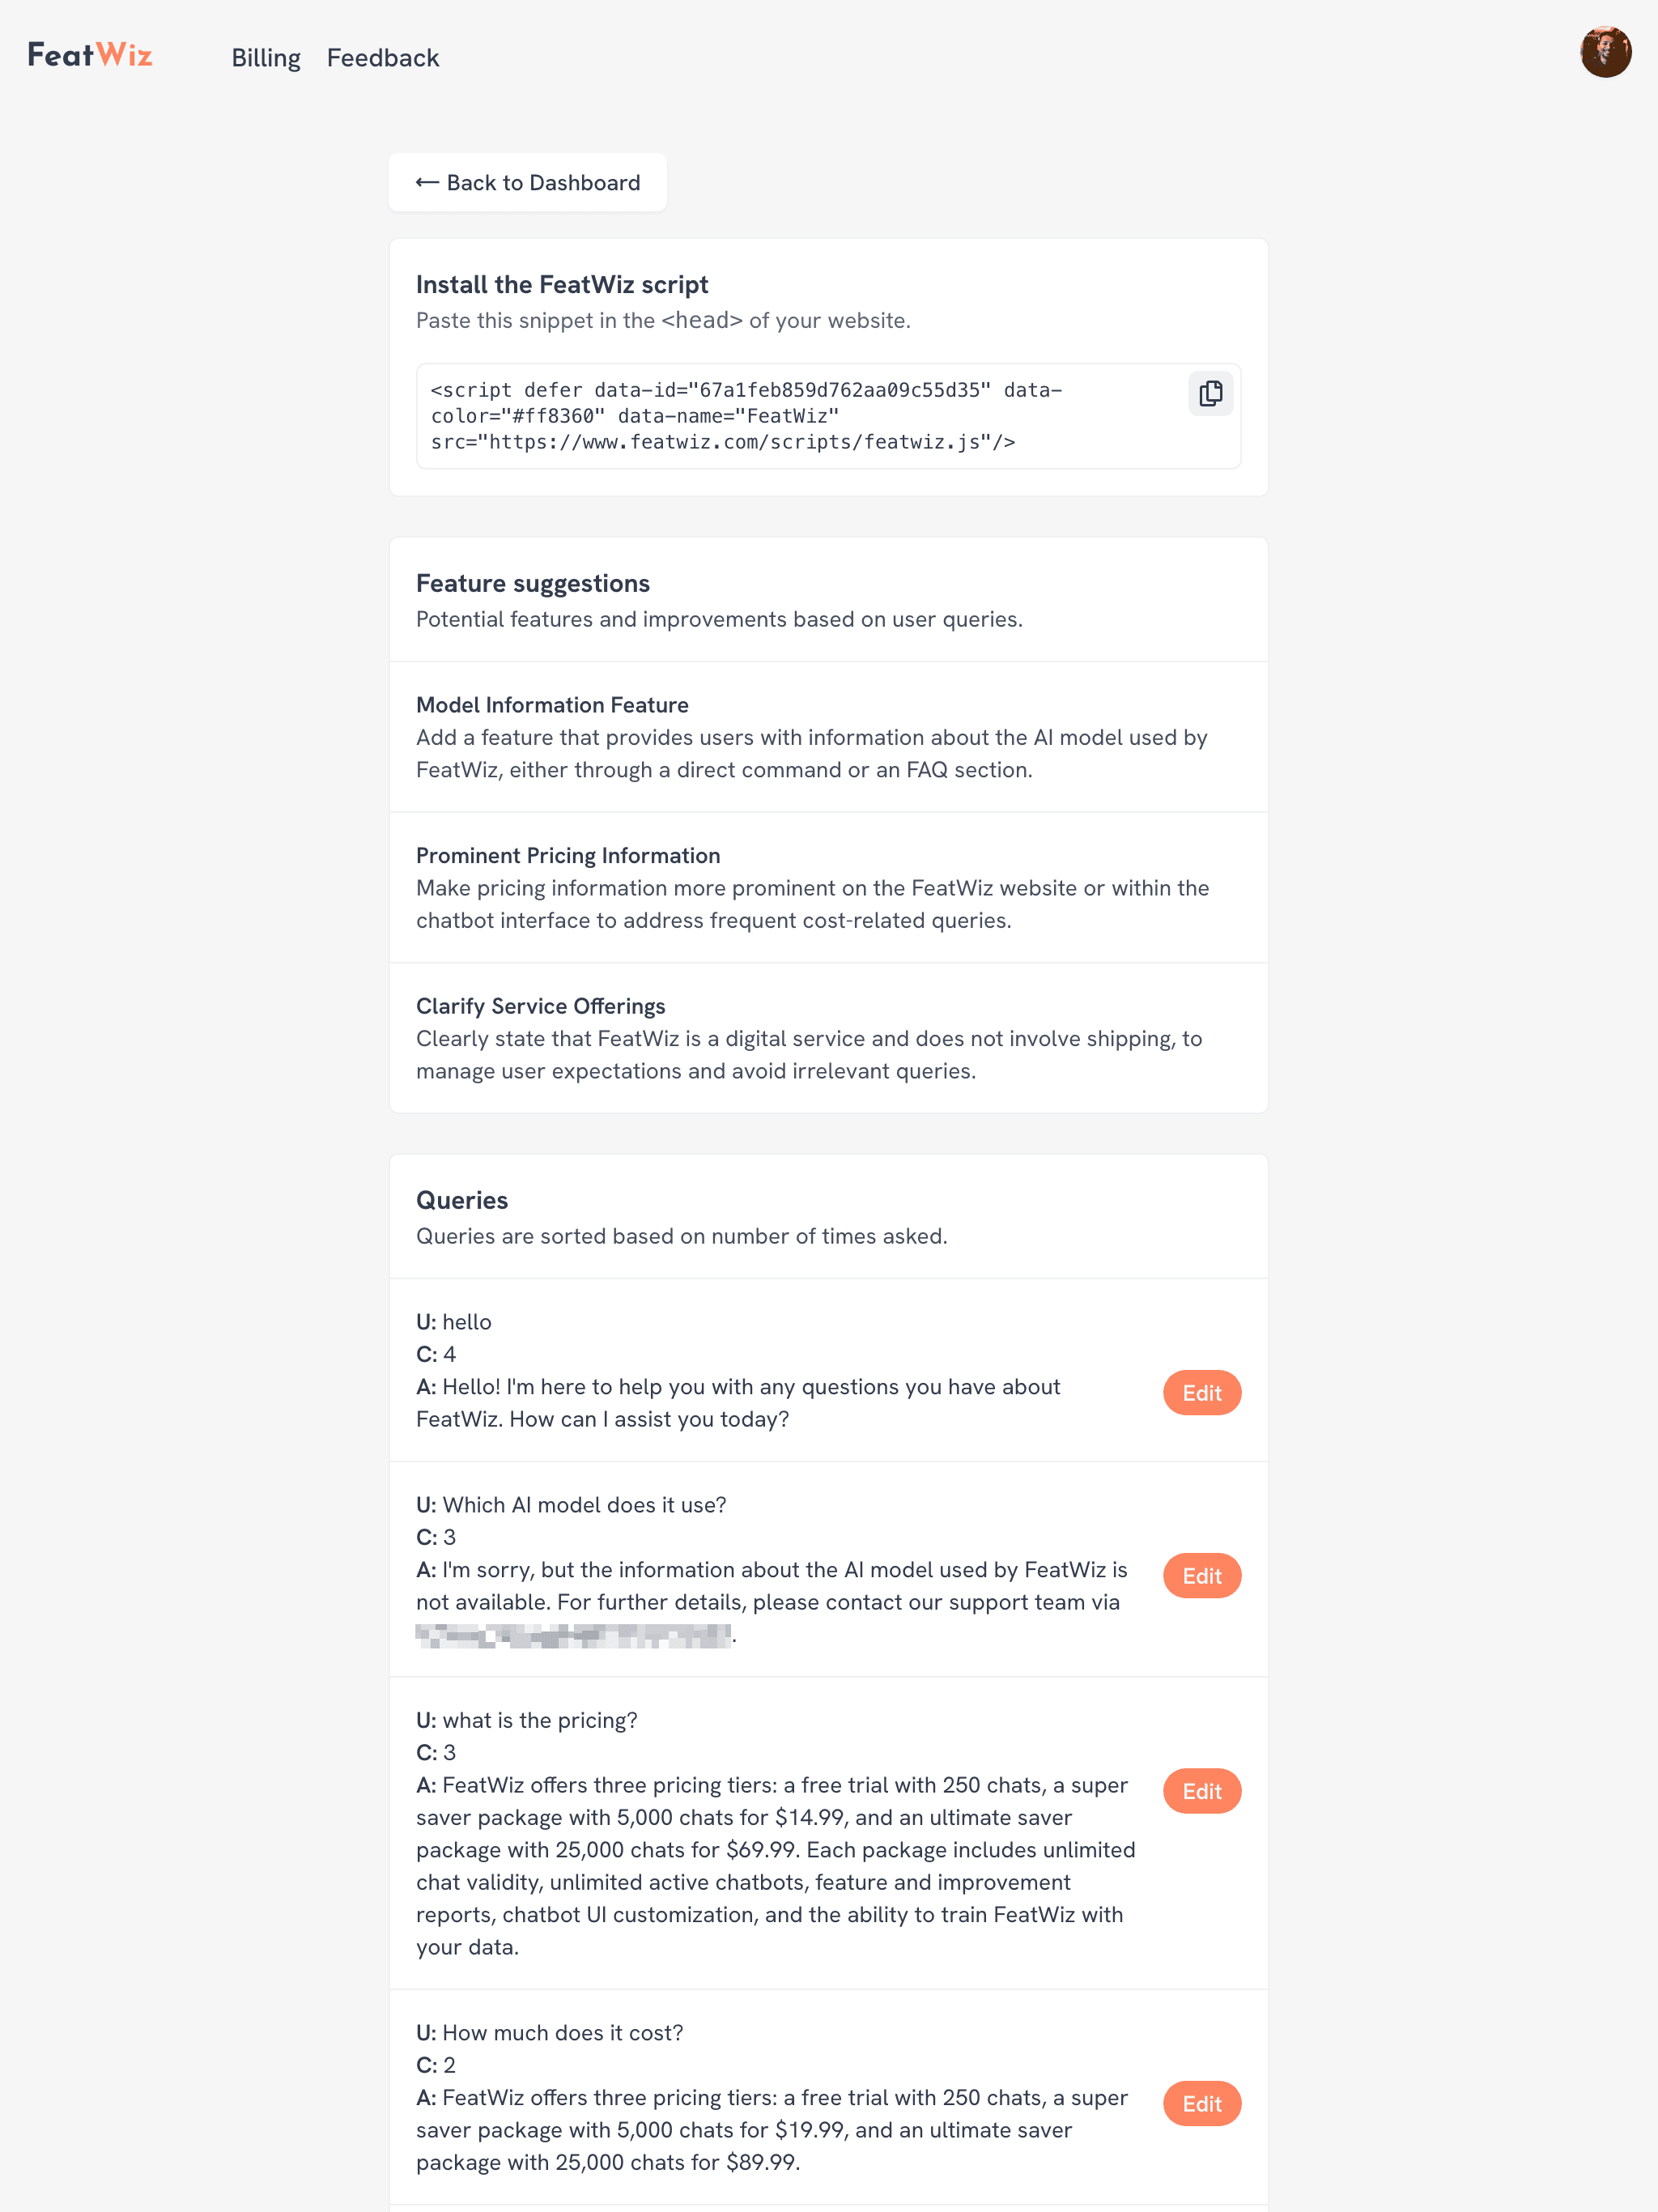The height and width of the screenshot is (2212, 1658).
Task: Select the Prominent Pricing Information suggestion
Action: [x=567, y=855]
